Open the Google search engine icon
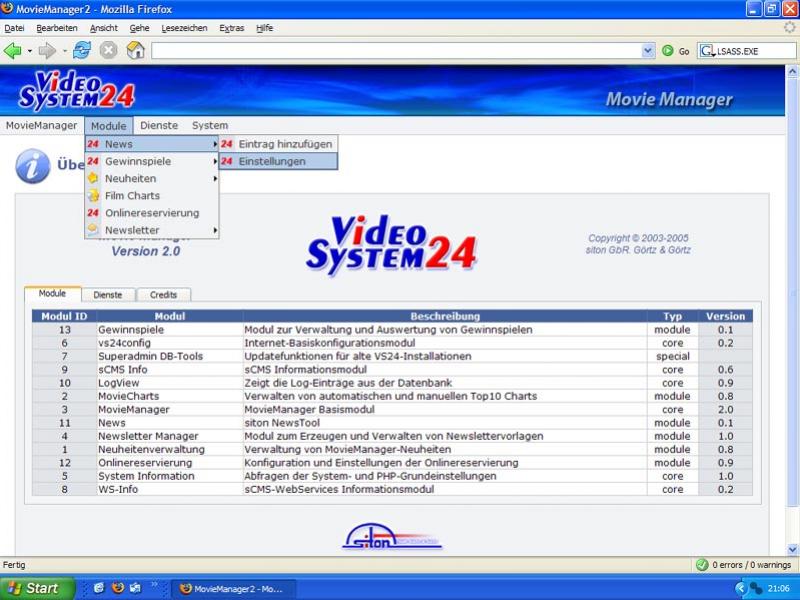This screenshot has width=800, height=600. (706, 51)
